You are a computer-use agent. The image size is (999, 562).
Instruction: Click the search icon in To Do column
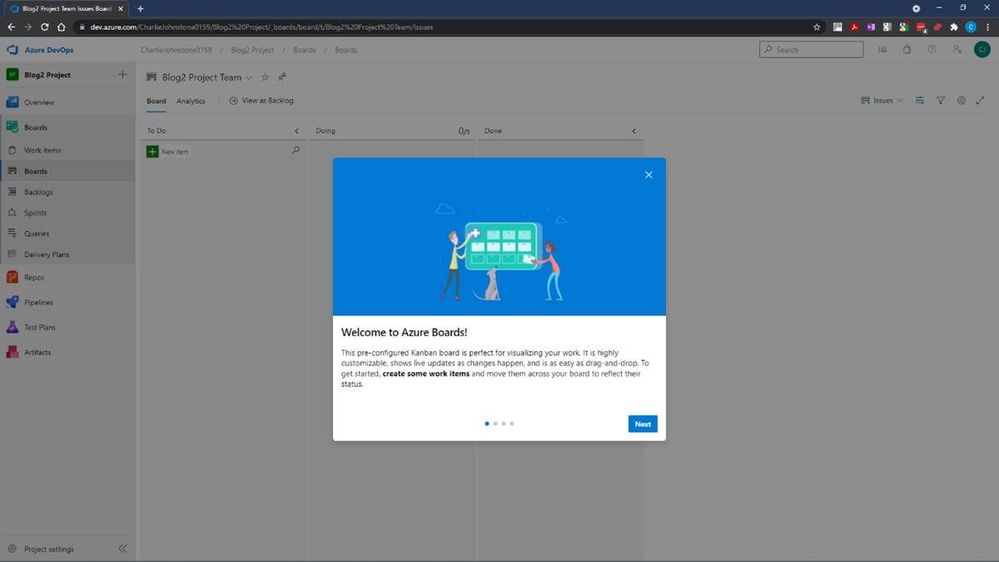[x=296, y=151]
